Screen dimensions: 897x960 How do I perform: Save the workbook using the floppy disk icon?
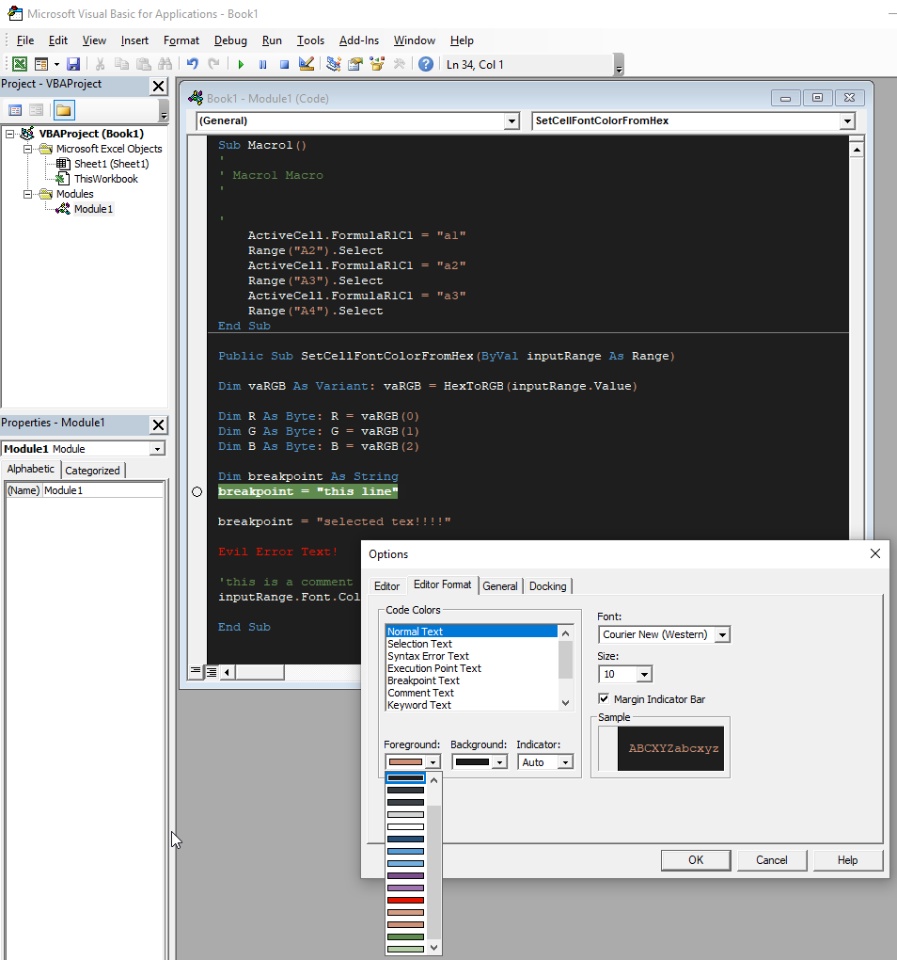[x=73, y=64]
